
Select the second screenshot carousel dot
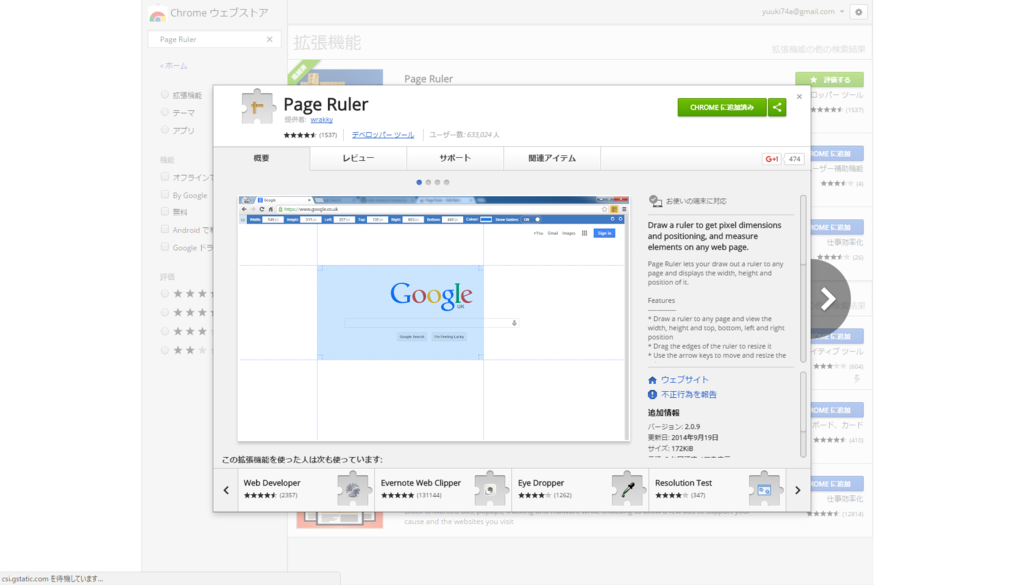(428, 183)
